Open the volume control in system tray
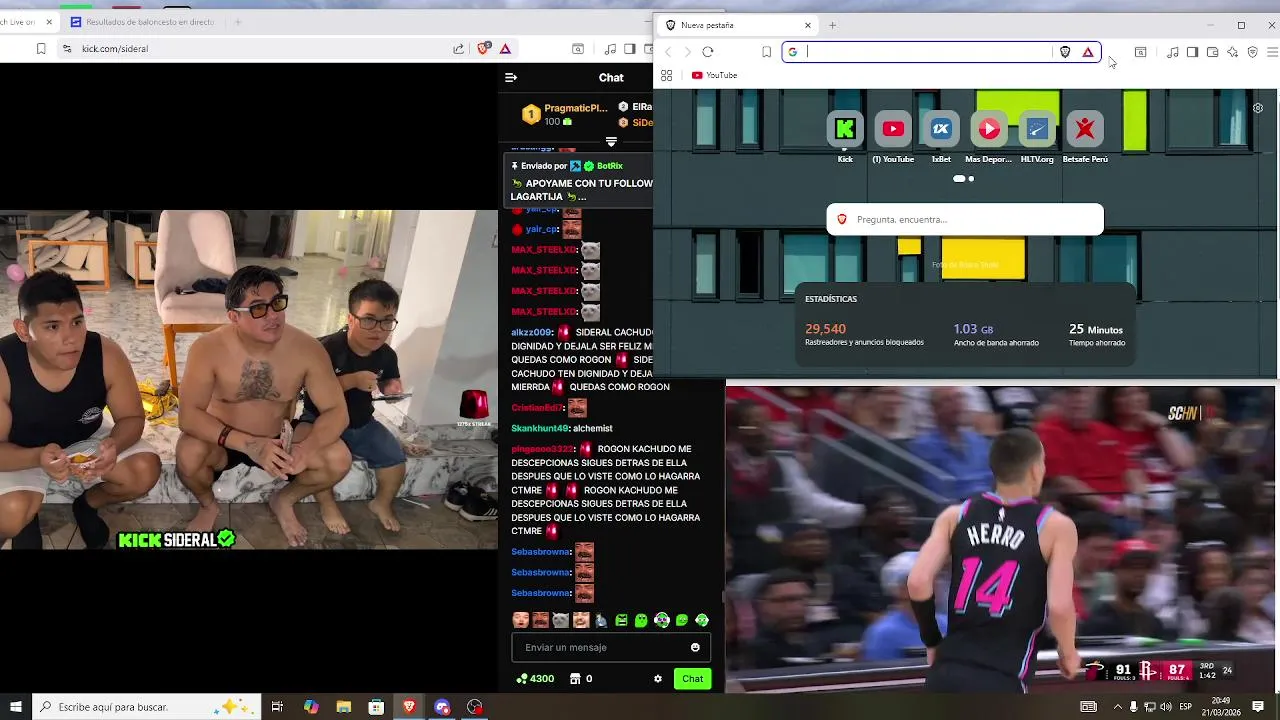Image resolution: width=1280 pixels, height=720 pixels. (1166, 707)
